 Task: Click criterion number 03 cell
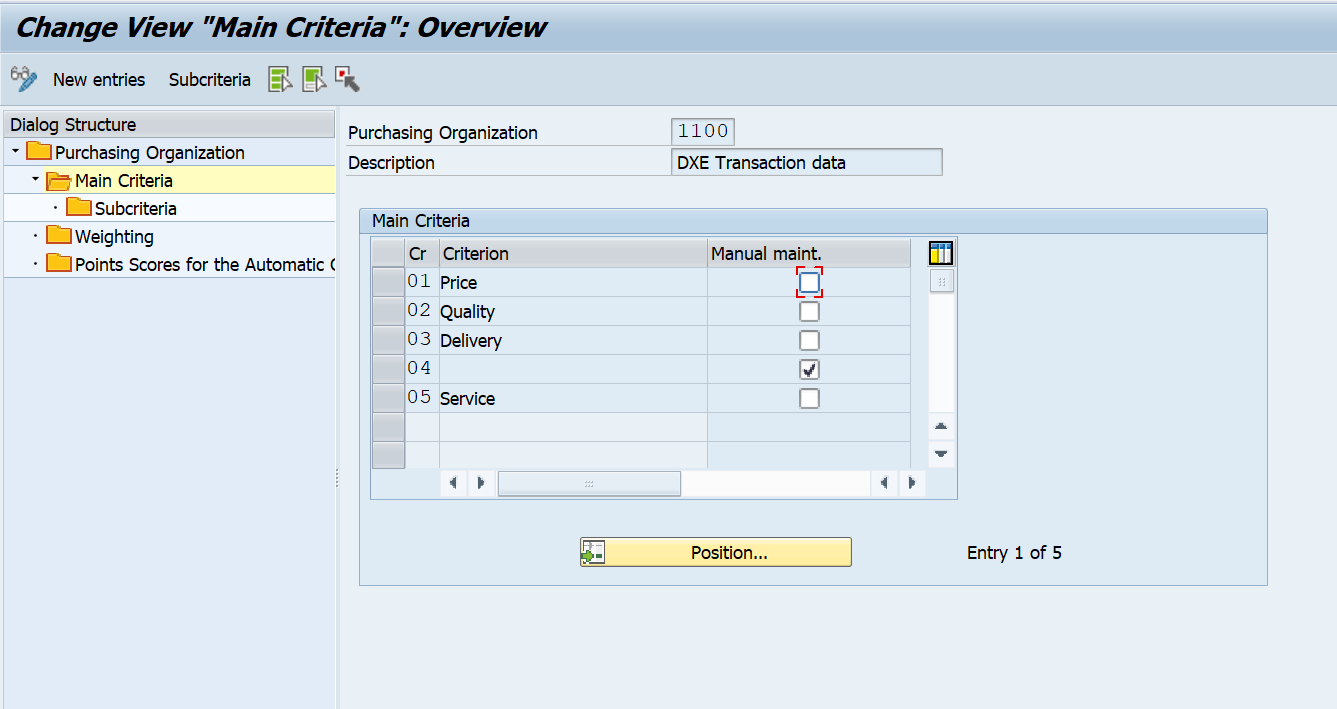(422, 341)
